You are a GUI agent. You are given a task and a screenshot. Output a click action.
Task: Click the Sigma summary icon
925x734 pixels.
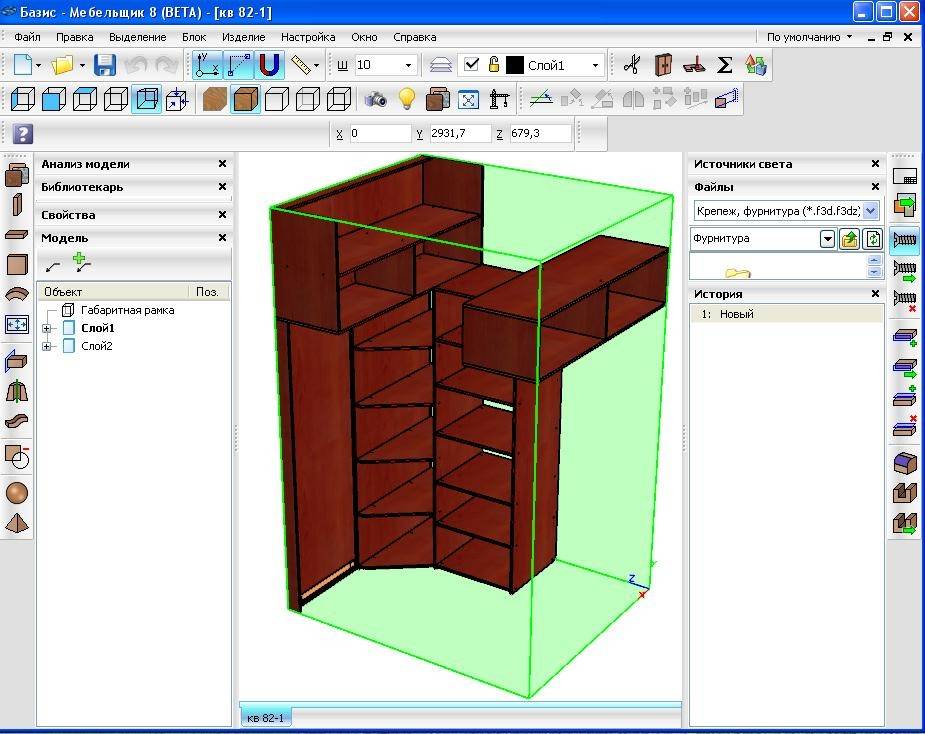pyautogui.click(x=724, y=65)
